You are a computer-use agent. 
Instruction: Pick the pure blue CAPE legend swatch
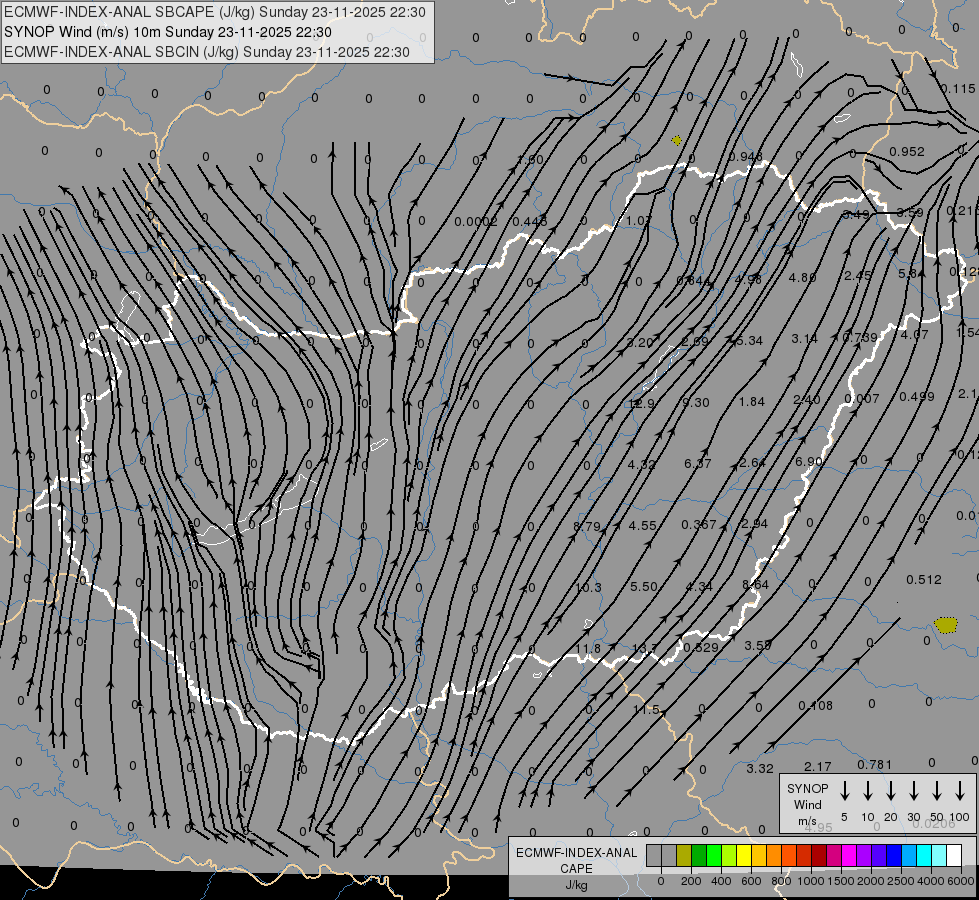pos(894,855)
